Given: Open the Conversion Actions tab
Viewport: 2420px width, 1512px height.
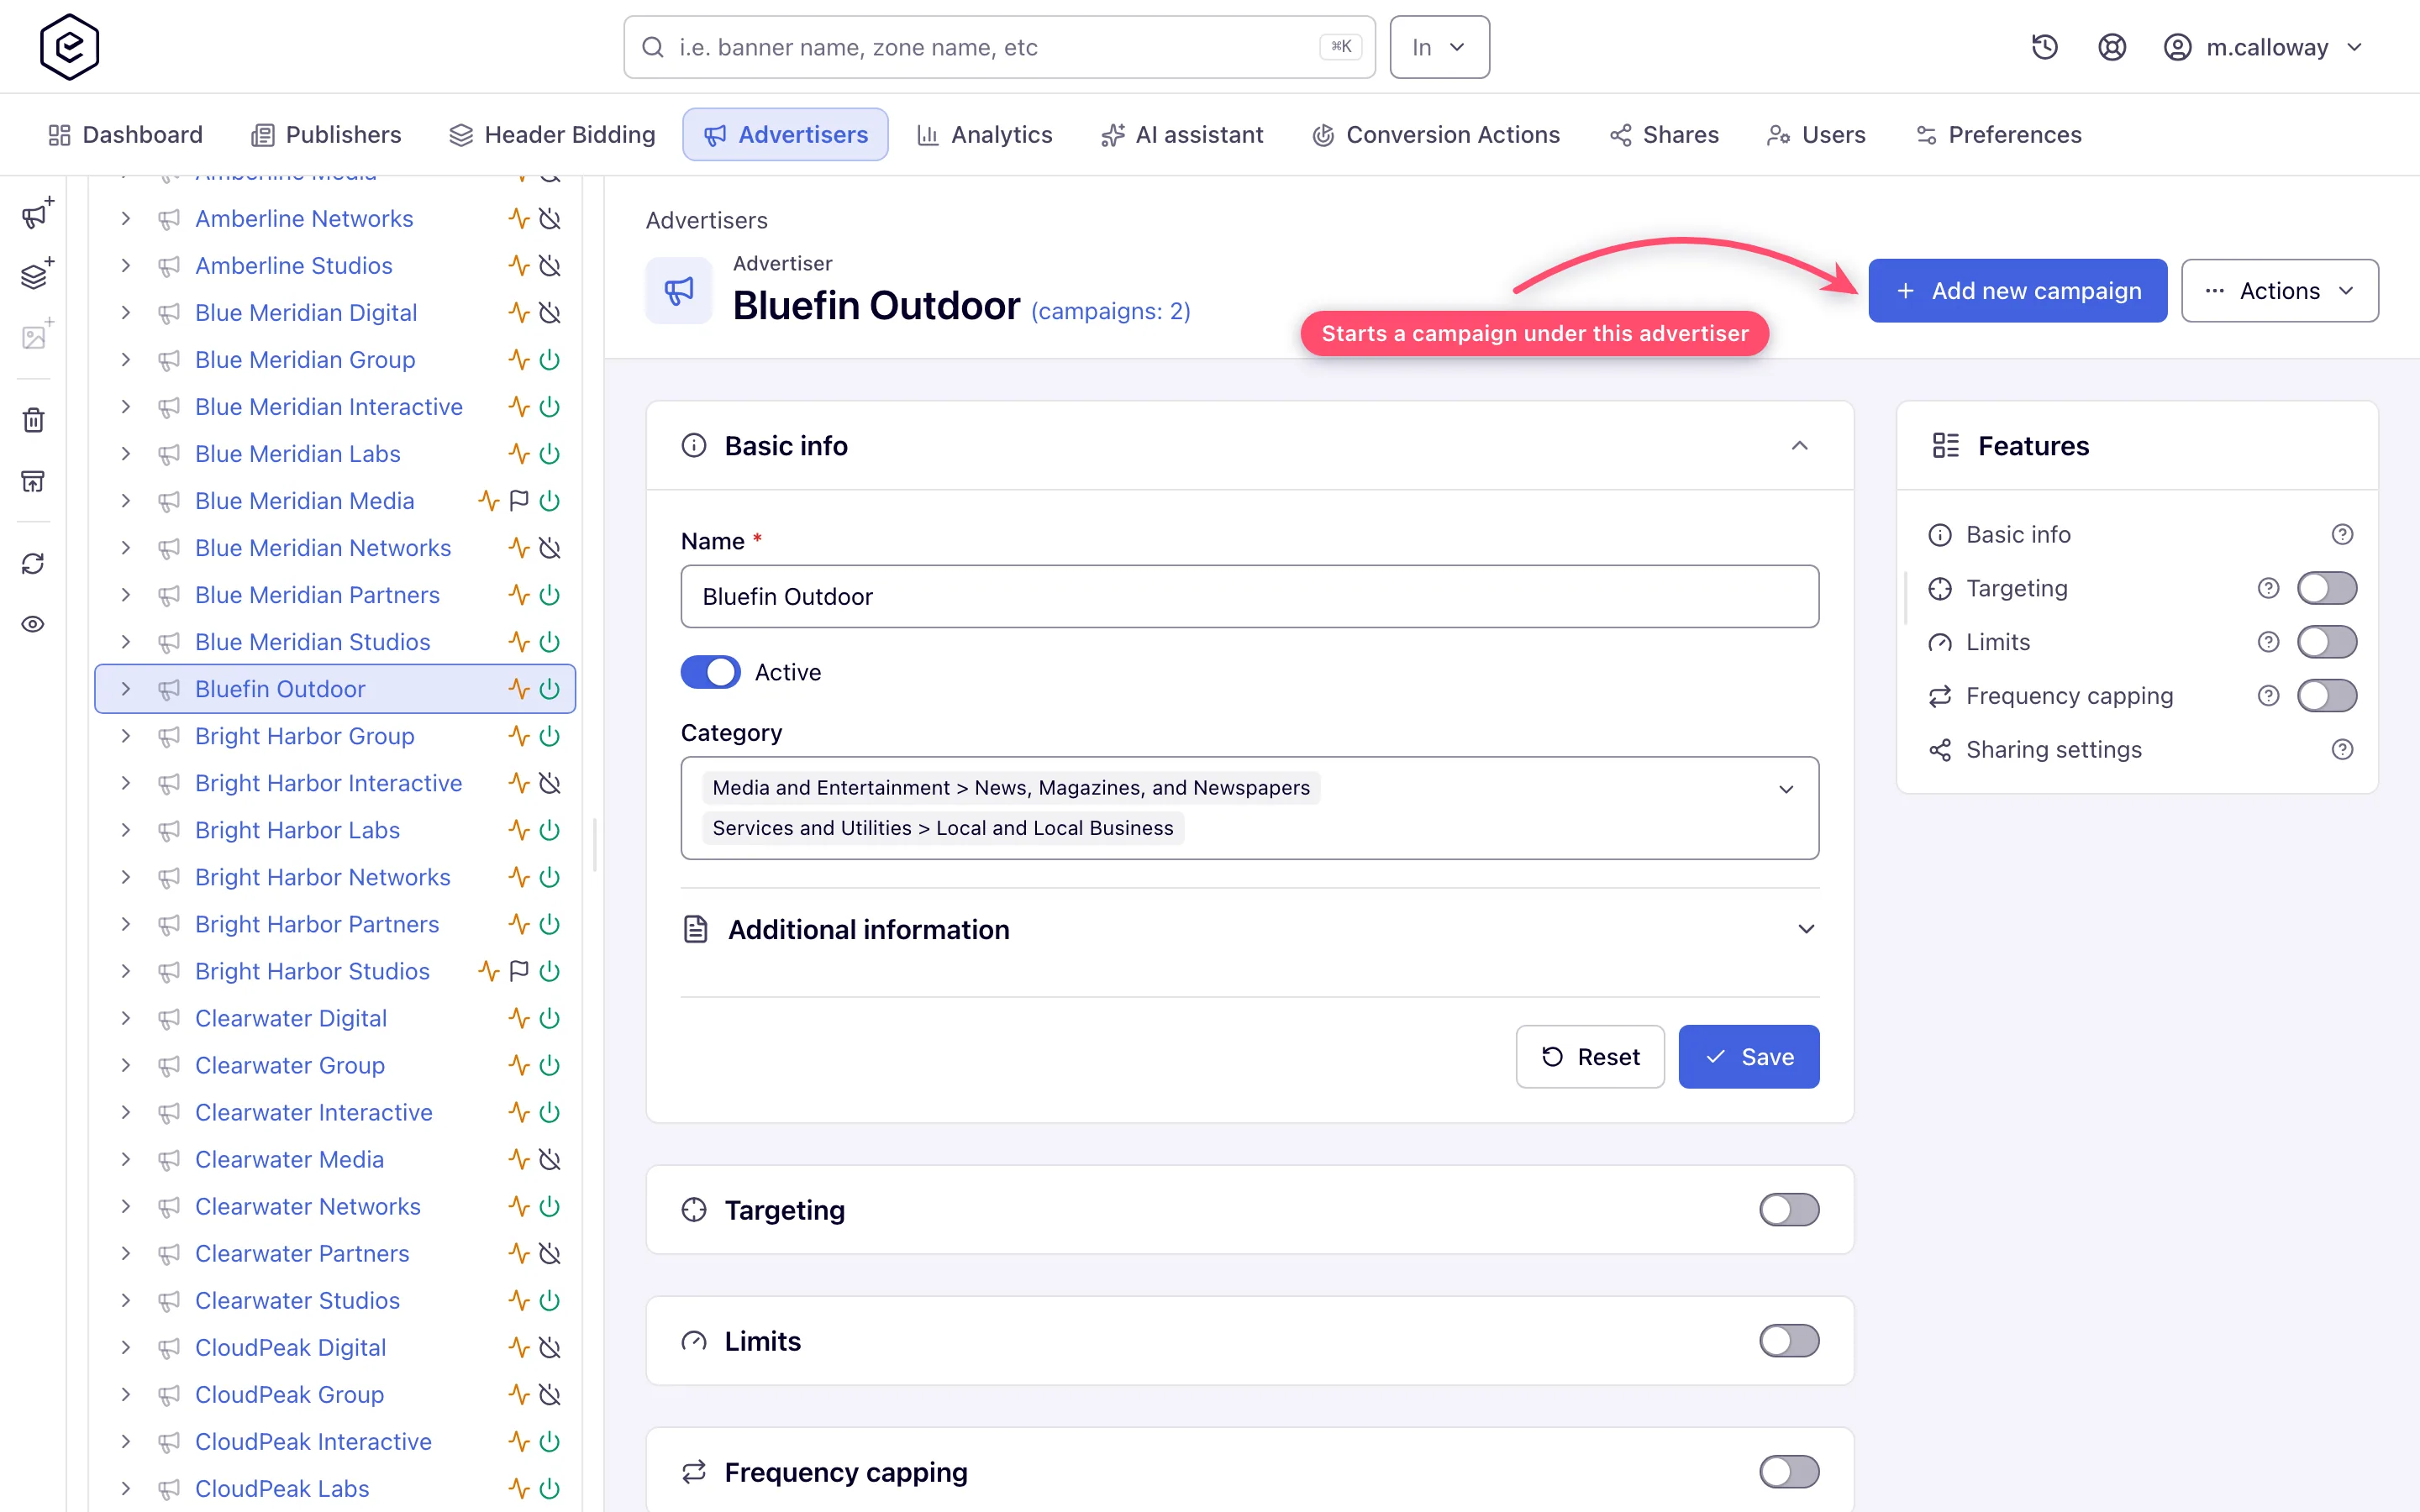Looking at the screenshot, I should (1436, 135).
